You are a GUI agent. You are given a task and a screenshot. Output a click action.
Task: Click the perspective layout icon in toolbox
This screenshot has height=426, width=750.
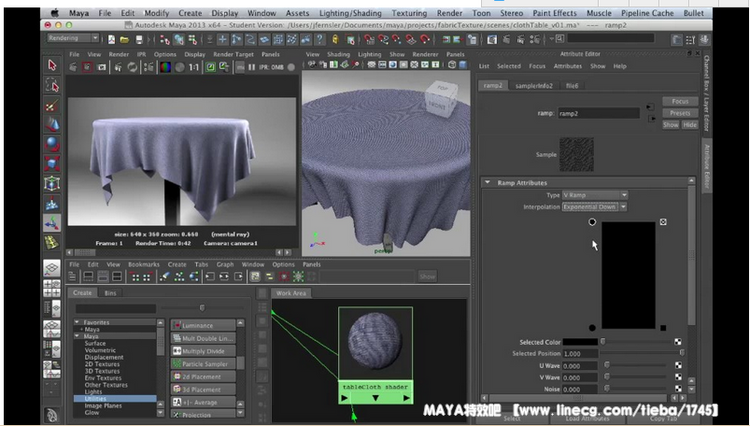52,268
